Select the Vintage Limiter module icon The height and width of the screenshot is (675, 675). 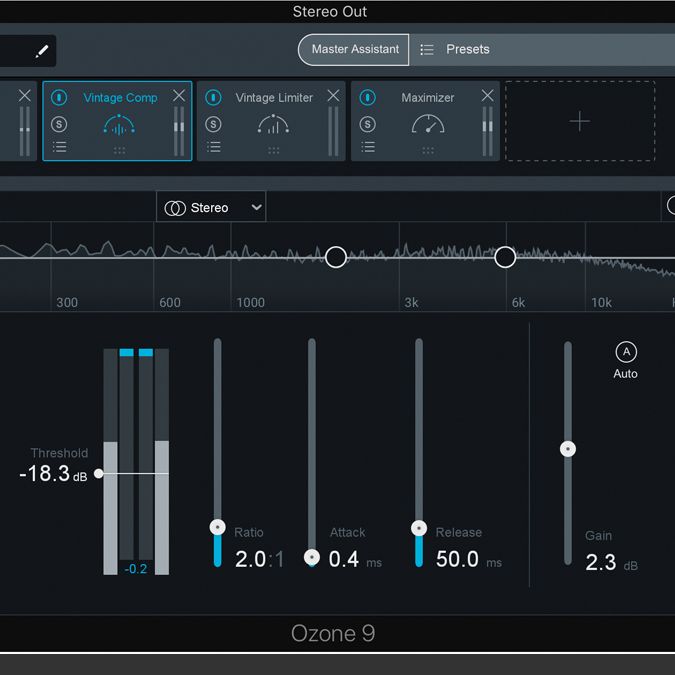(x=273, y=124)
